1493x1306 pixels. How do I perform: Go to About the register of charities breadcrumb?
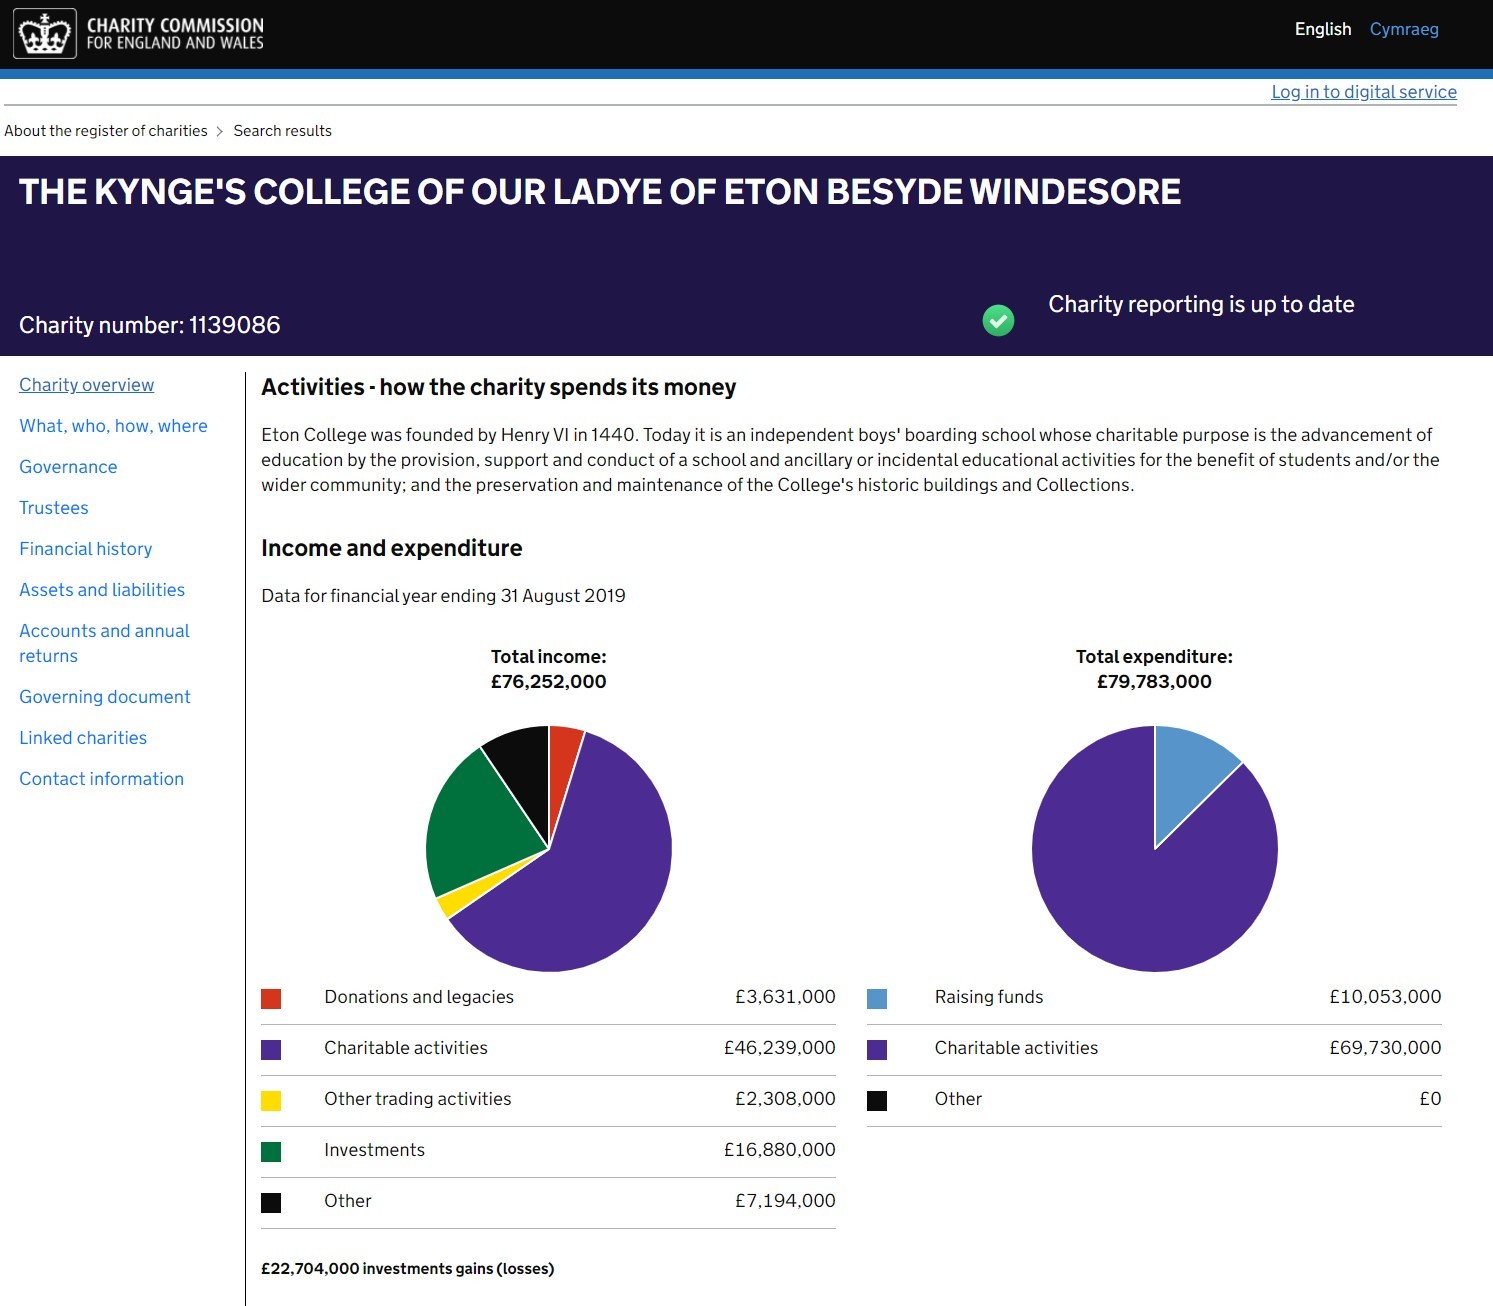(x=106, y=131)
